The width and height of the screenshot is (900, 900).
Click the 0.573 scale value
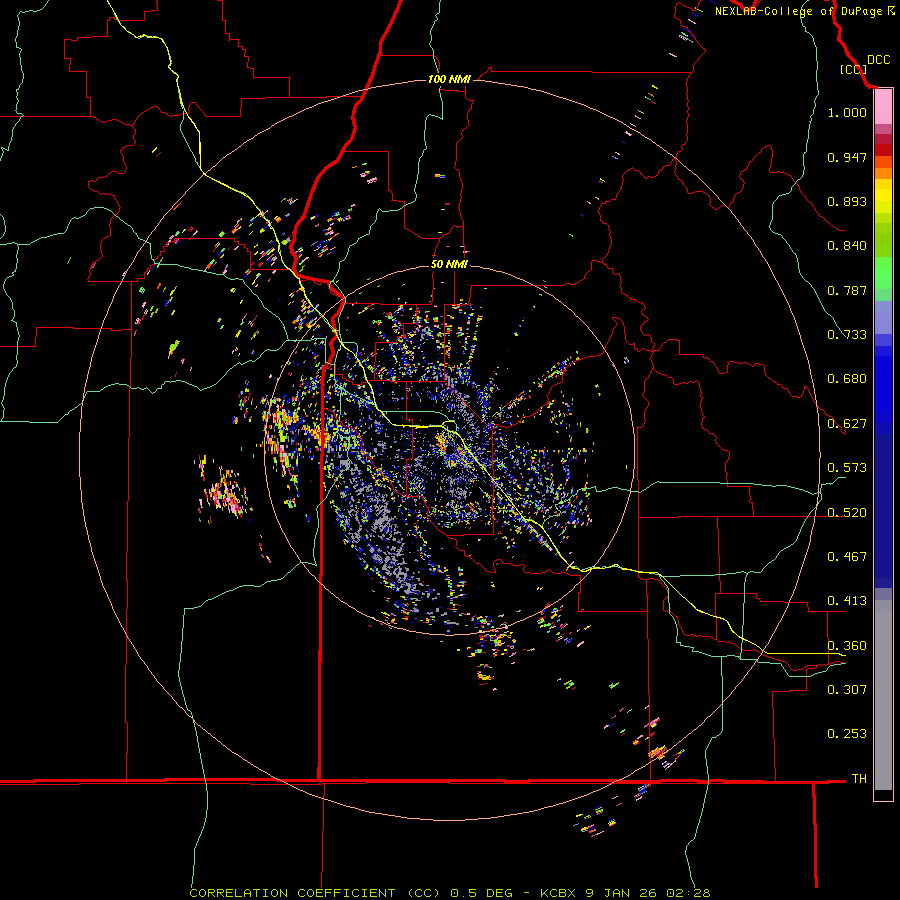(x=847, y=468)
